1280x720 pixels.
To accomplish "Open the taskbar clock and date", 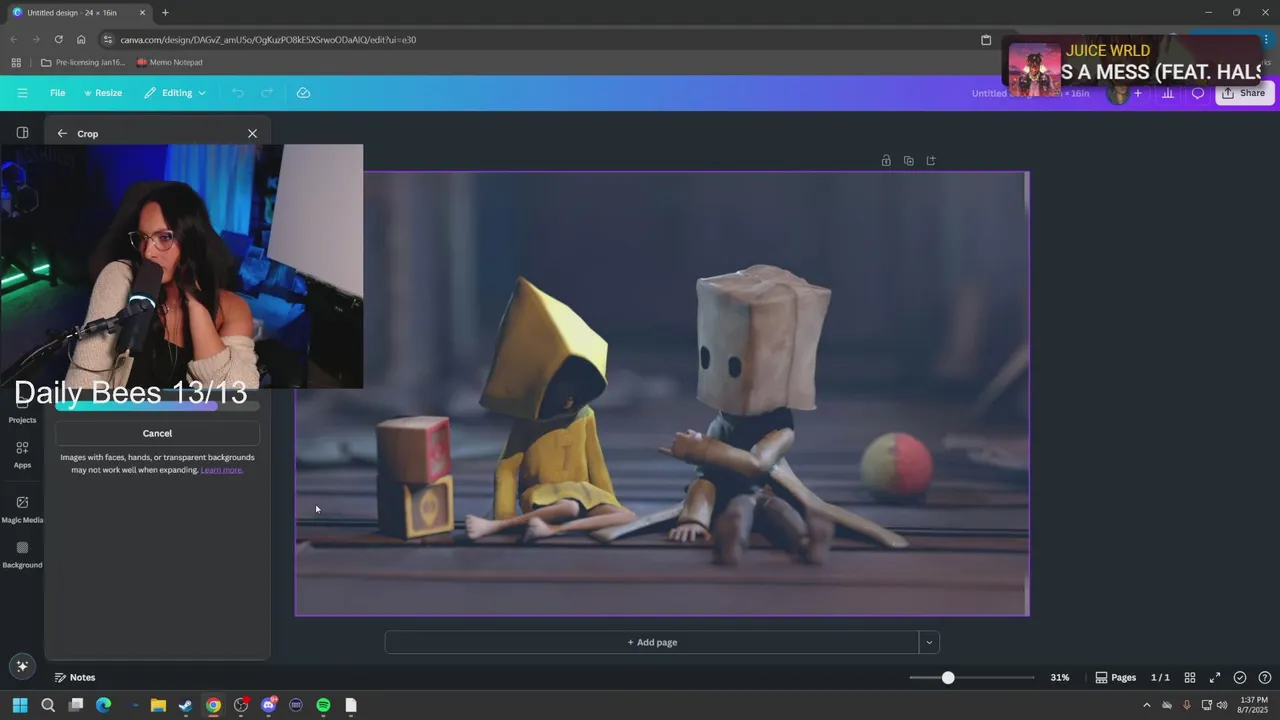I will [1253, 705].
